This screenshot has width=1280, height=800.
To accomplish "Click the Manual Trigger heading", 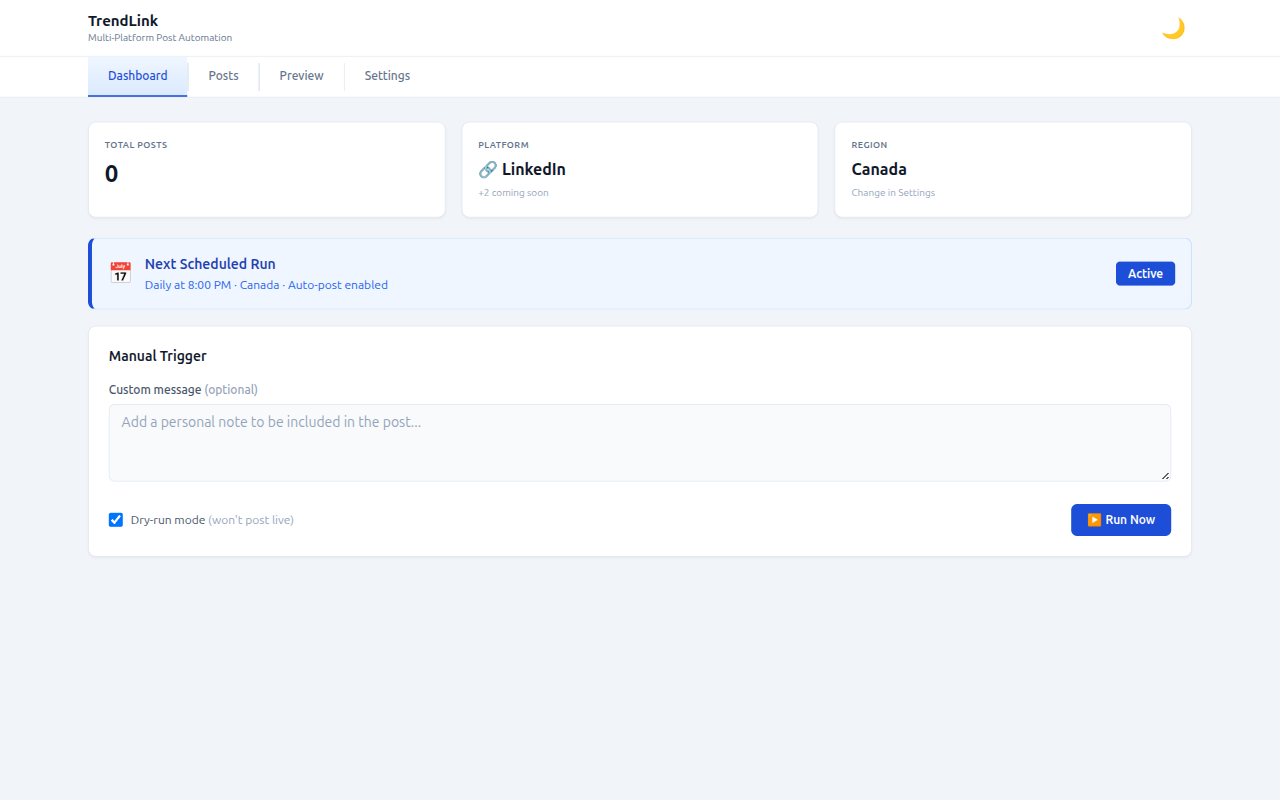I will 158,356.
